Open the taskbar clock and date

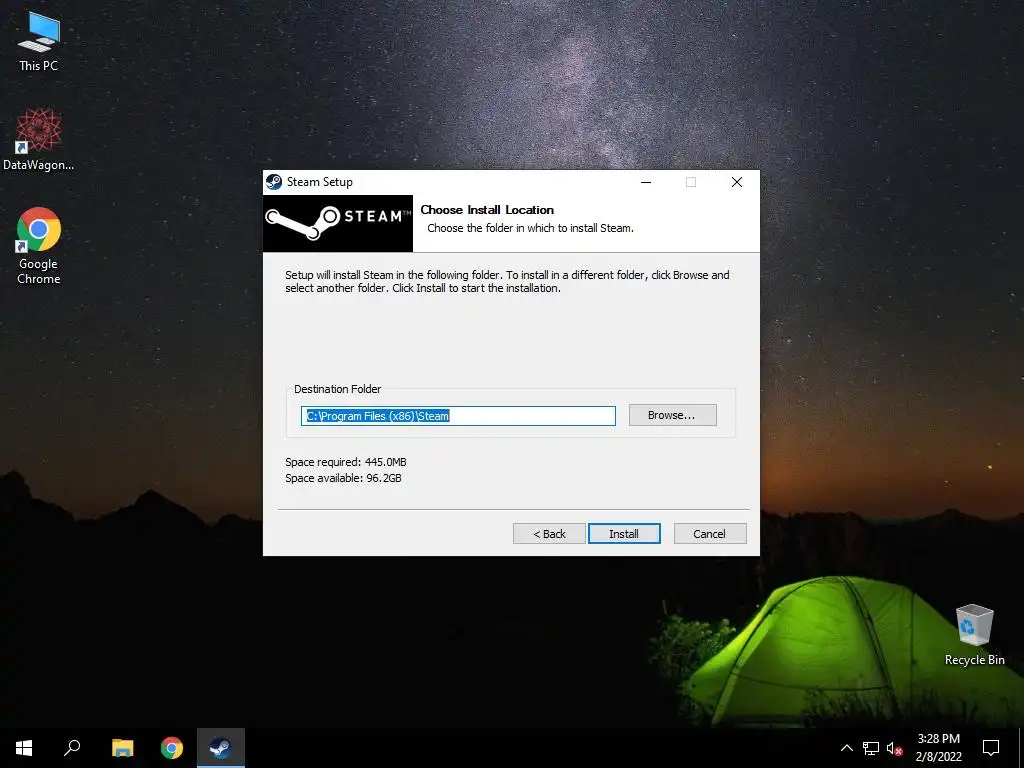(938, 748)
